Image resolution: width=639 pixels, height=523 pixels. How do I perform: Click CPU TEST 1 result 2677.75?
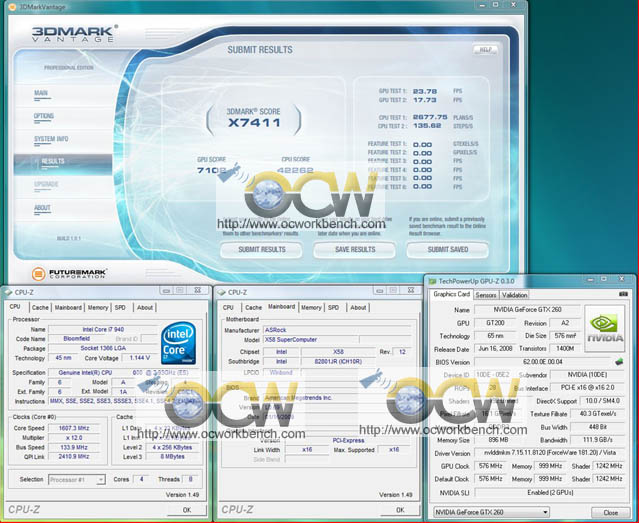(x=430, y=117)
